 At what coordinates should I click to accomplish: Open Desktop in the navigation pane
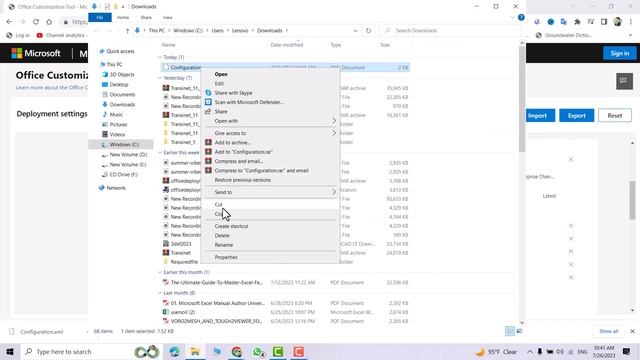click(119, 84)
